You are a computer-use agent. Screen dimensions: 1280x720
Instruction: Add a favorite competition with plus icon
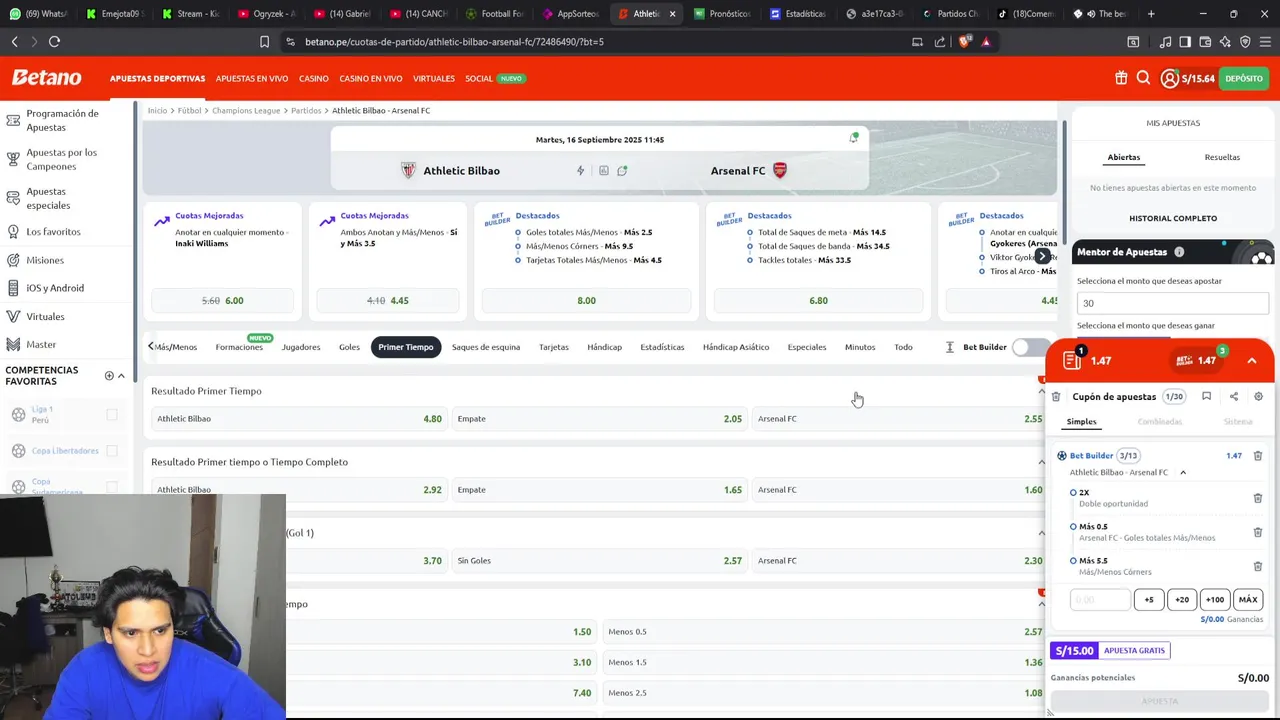tap(109, 376)
